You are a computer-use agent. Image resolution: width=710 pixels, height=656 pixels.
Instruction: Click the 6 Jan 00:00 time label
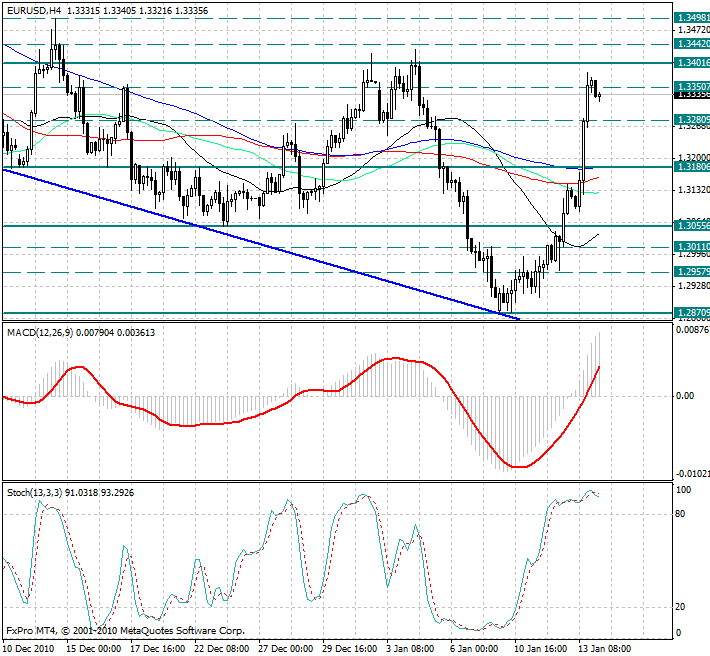474,649
